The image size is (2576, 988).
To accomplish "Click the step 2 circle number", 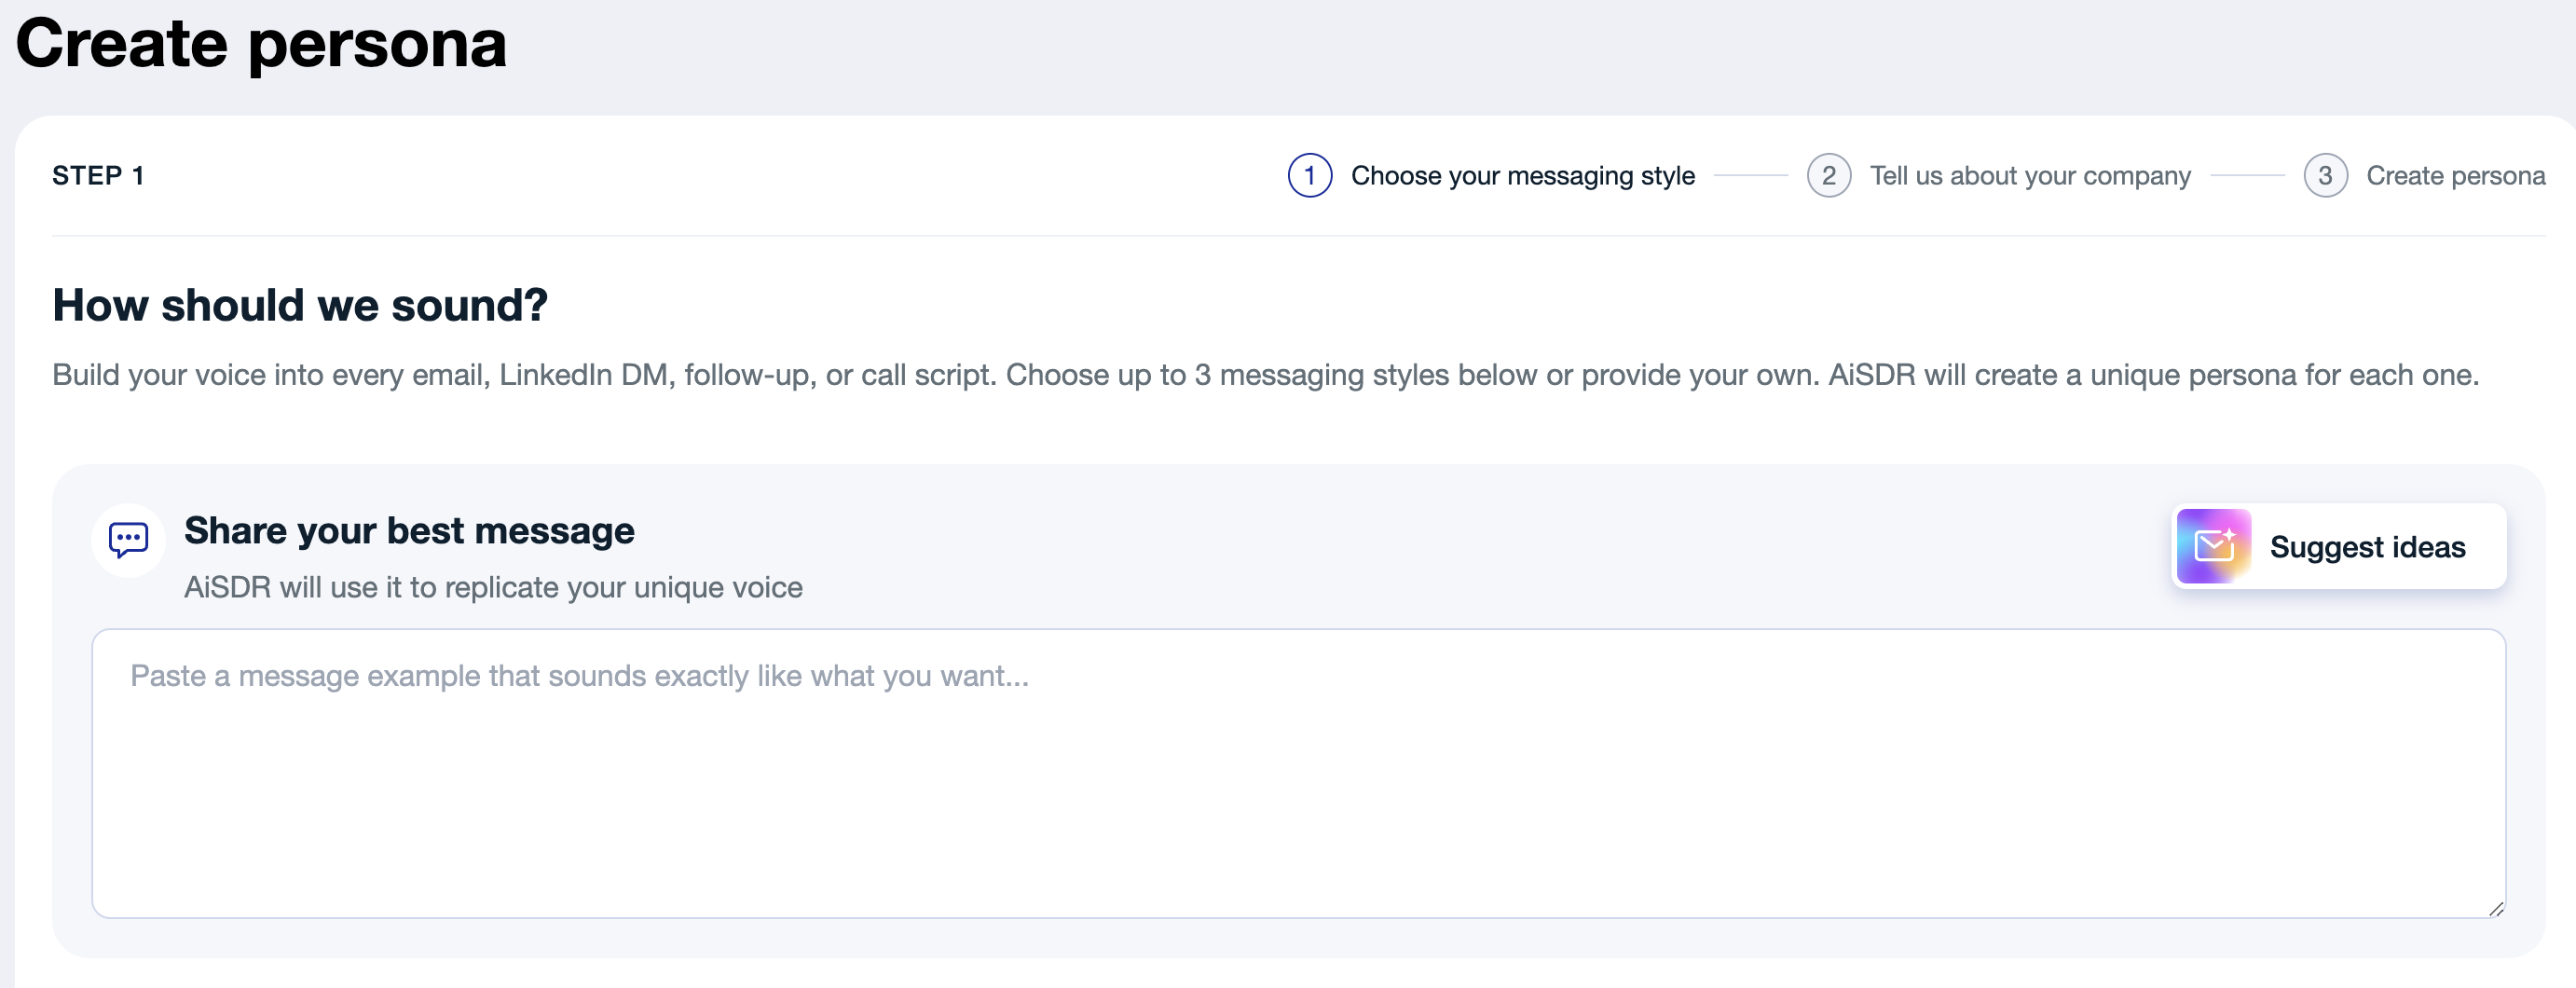I will [1828, 176].
